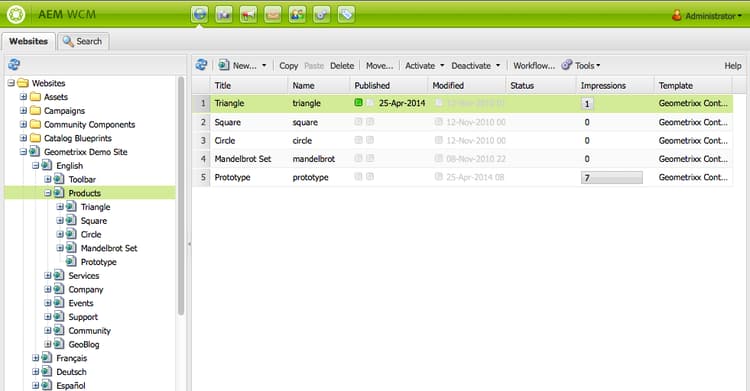Image resolution: width=750 pixels, height=391 pixels.
Task: Switch to the Websites tab
Action: pyautogui.click(x=29, y=41)
